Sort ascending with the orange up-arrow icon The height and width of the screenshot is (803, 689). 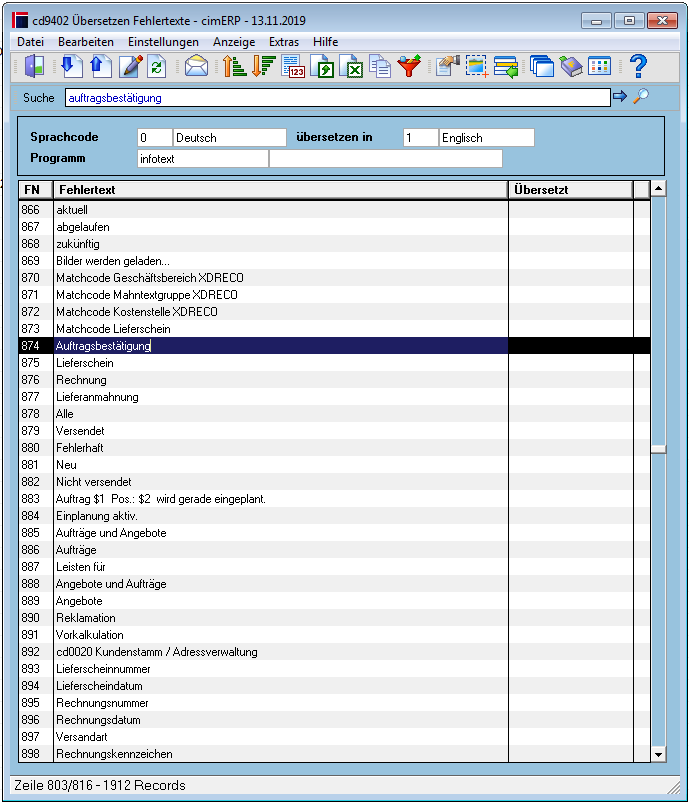point(234,67)
